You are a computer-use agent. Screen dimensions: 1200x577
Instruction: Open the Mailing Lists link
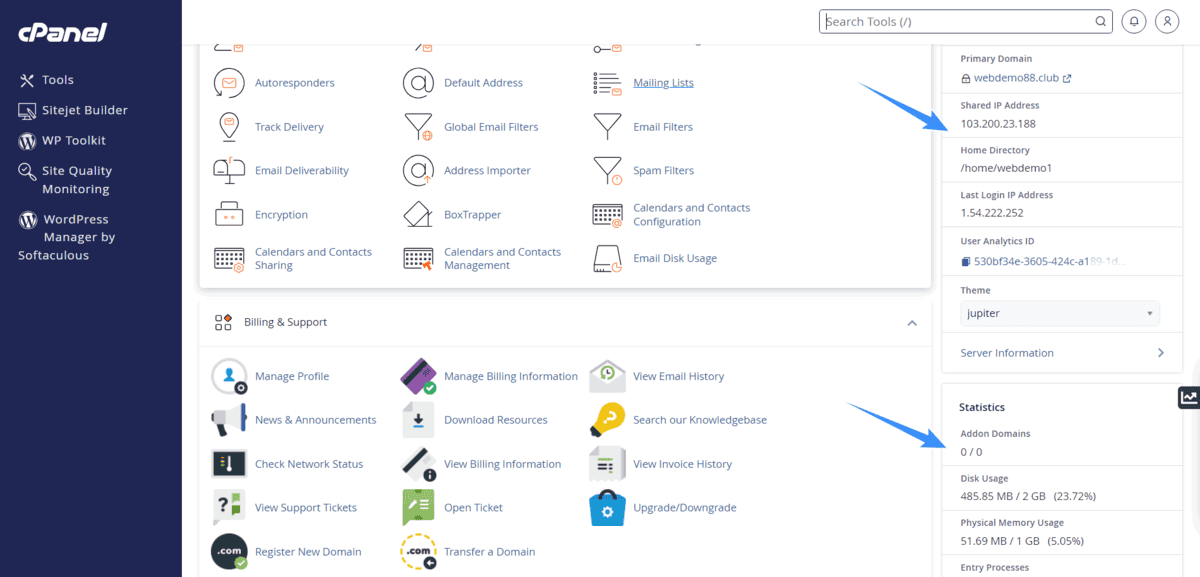pyautogui.click(x=663, y=83)
